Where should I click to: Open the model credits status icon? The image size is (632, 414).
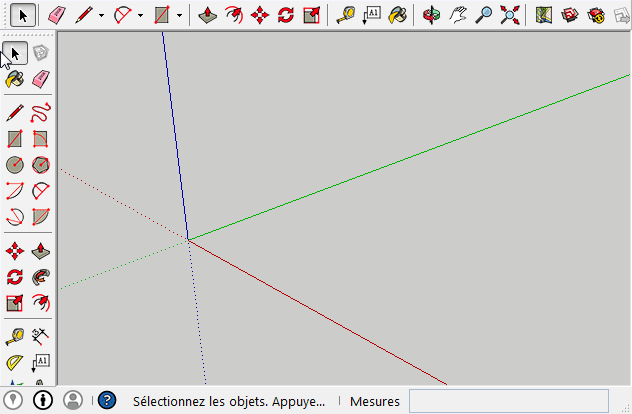click(x=43, y=400)
